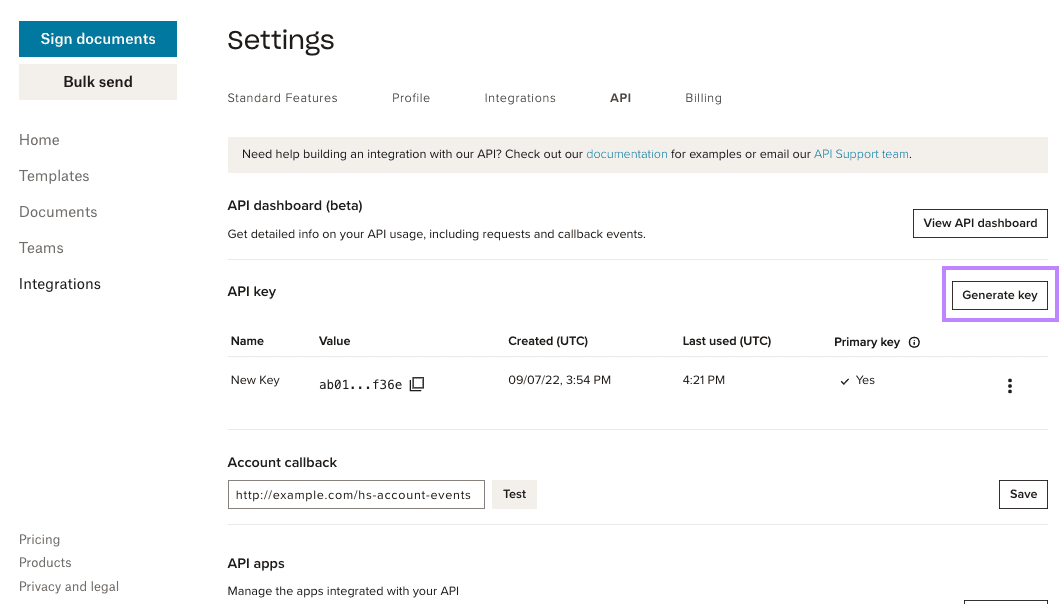Image resolution: width=1063 pixels, height=604 pixels.
Task: Open the three-dot menu for New Key
Action: [1010, 385]
